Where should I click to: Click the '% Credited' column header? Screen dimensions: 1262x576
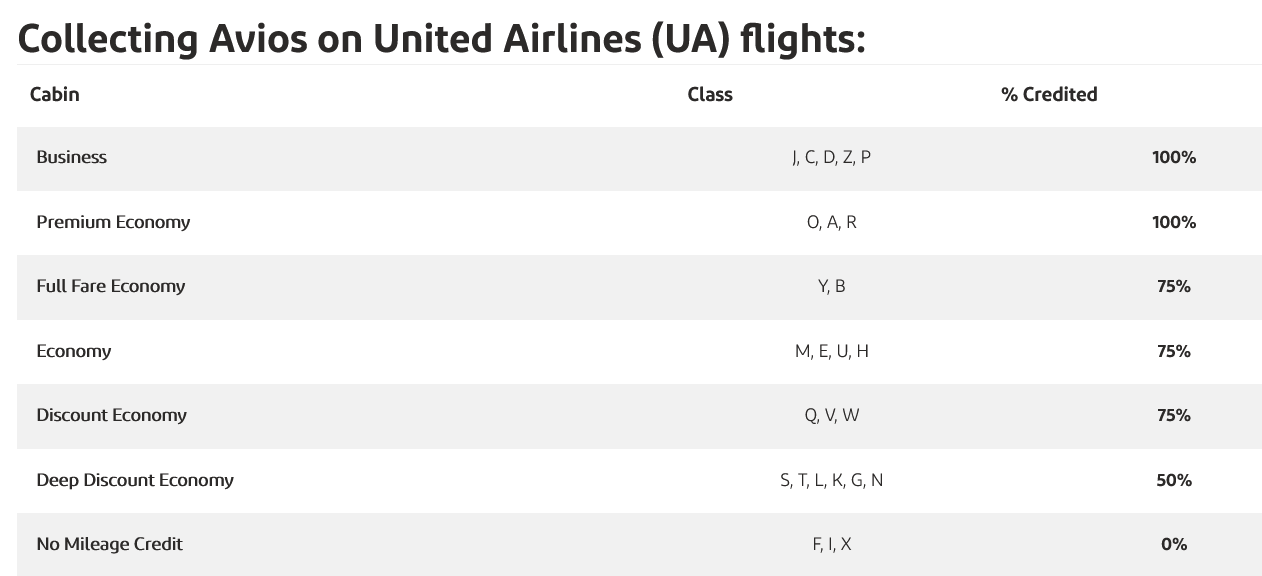pos(1049,94)
